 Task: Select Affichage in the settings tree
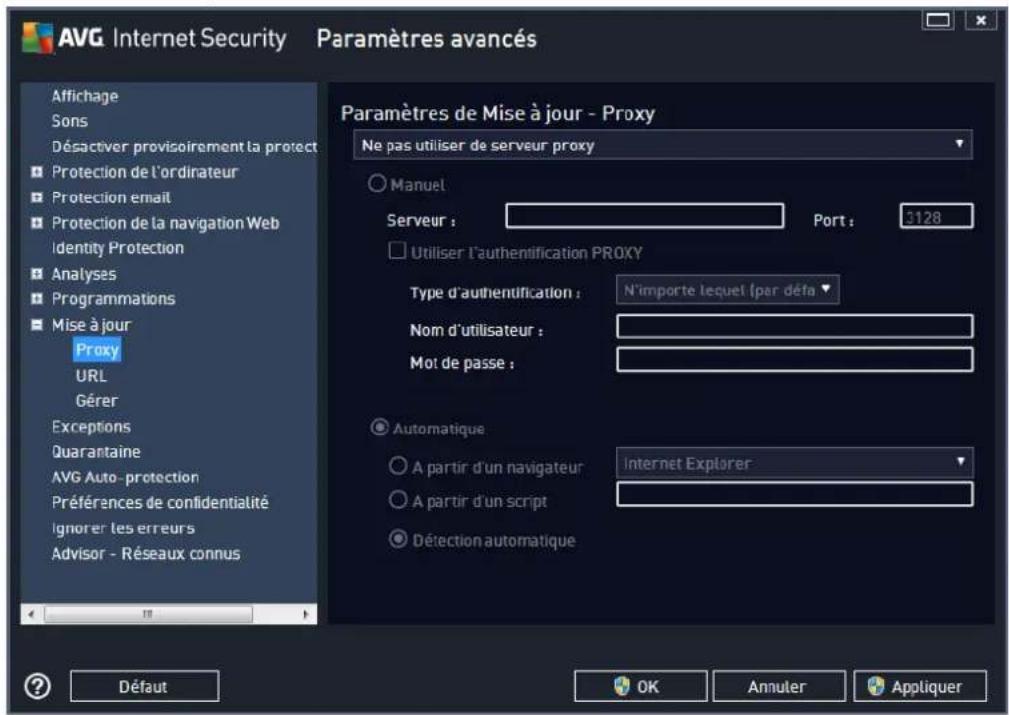pyautogui.click(x=85, y=97)
